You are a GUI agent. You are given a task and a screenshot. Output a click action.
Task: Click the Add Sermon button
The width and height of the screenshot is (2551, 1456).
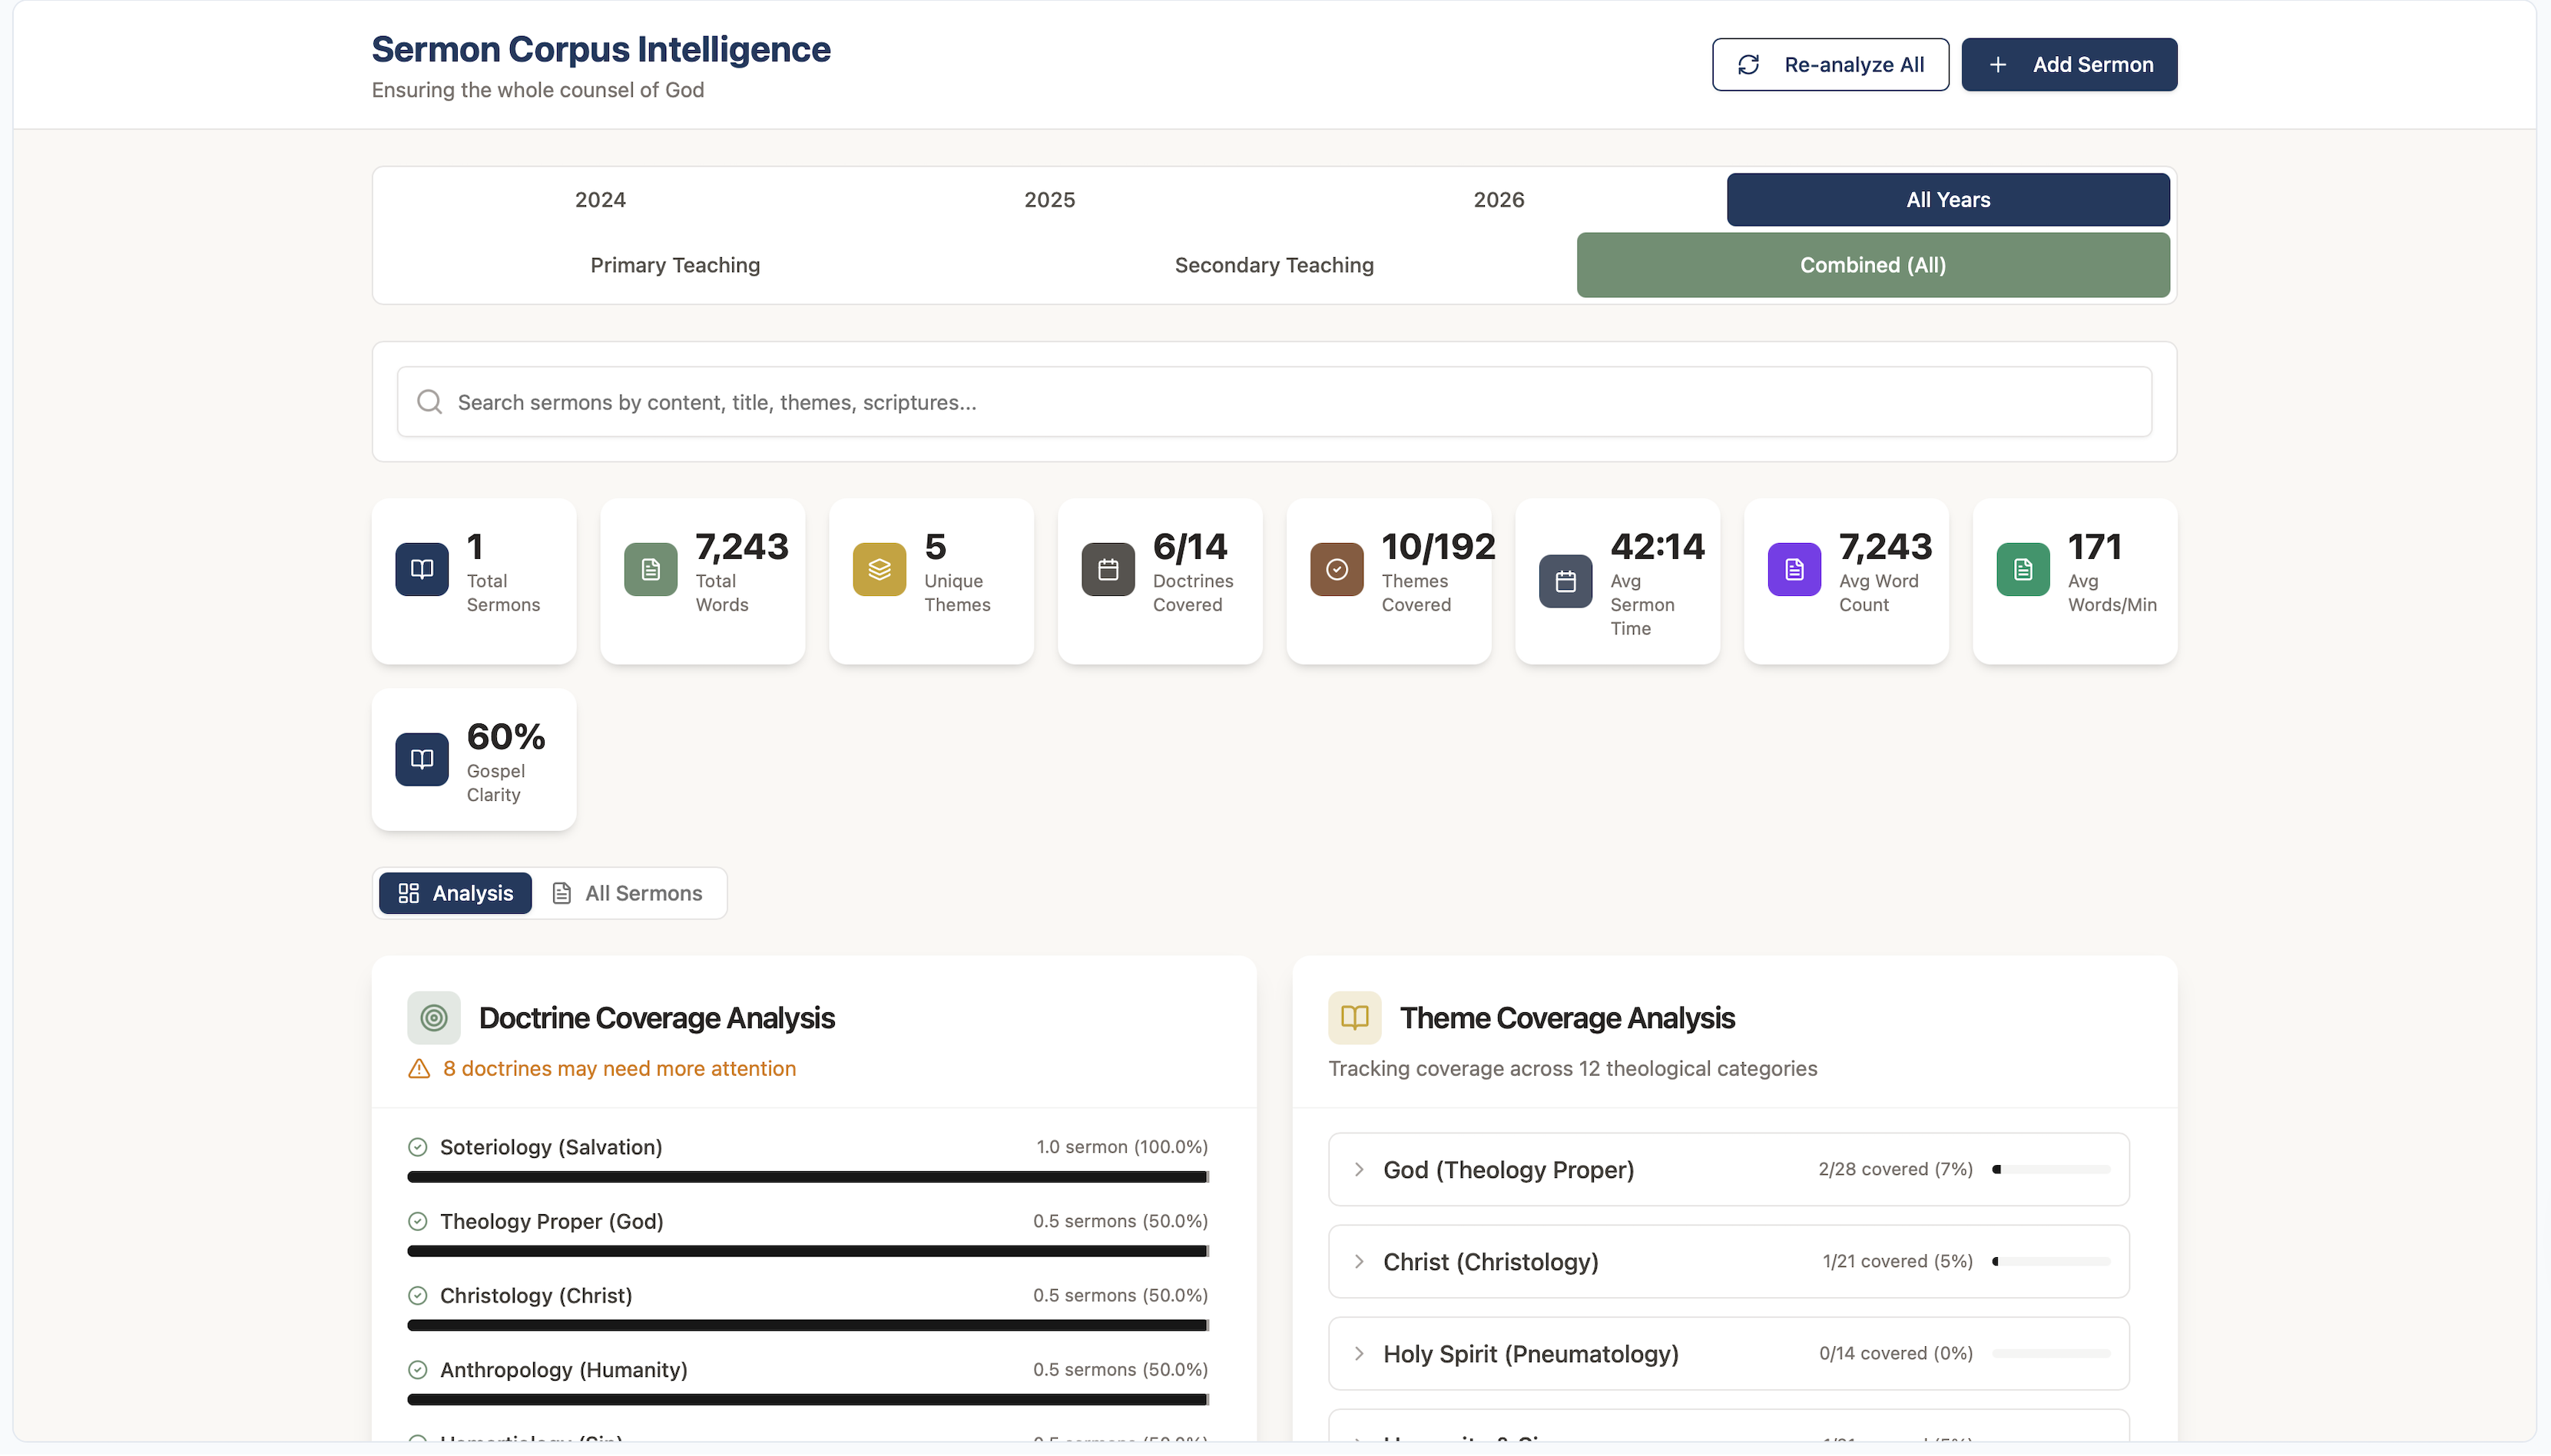coord(2069,65)
